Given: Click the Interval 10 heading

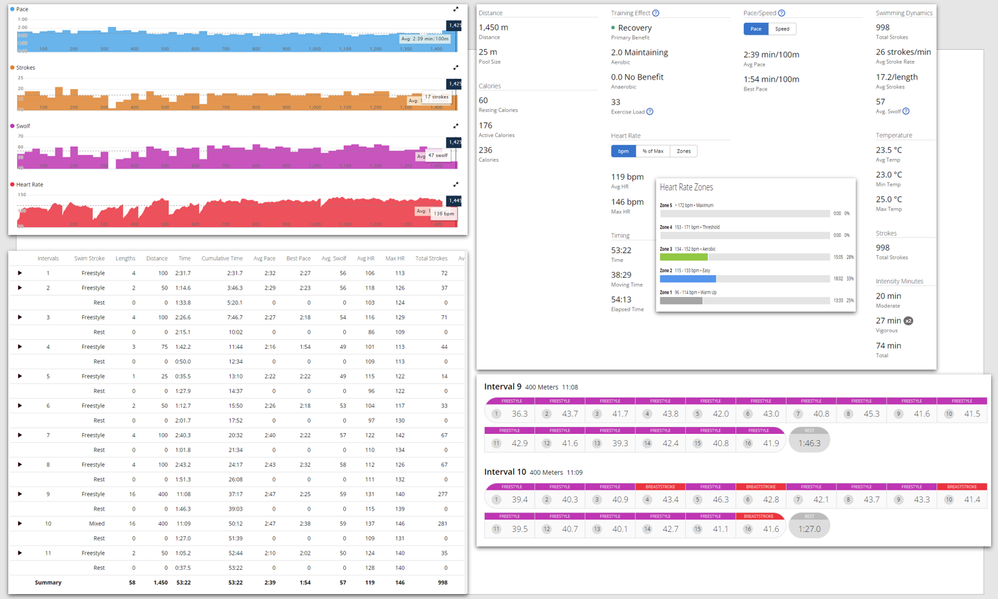Looking at the screenshot, I should pos(505,472).
